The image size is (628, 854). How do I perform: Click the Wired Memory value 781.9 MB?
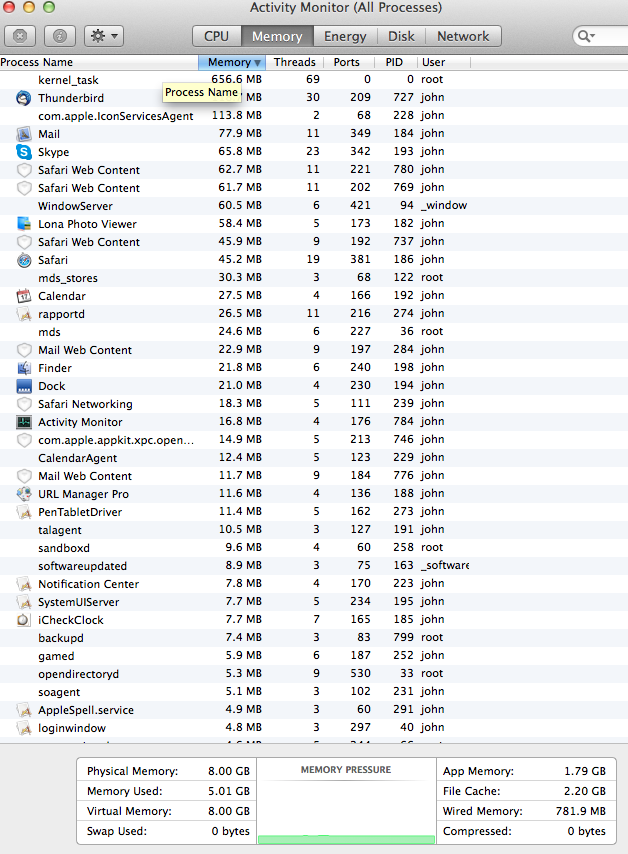[581, 811]
